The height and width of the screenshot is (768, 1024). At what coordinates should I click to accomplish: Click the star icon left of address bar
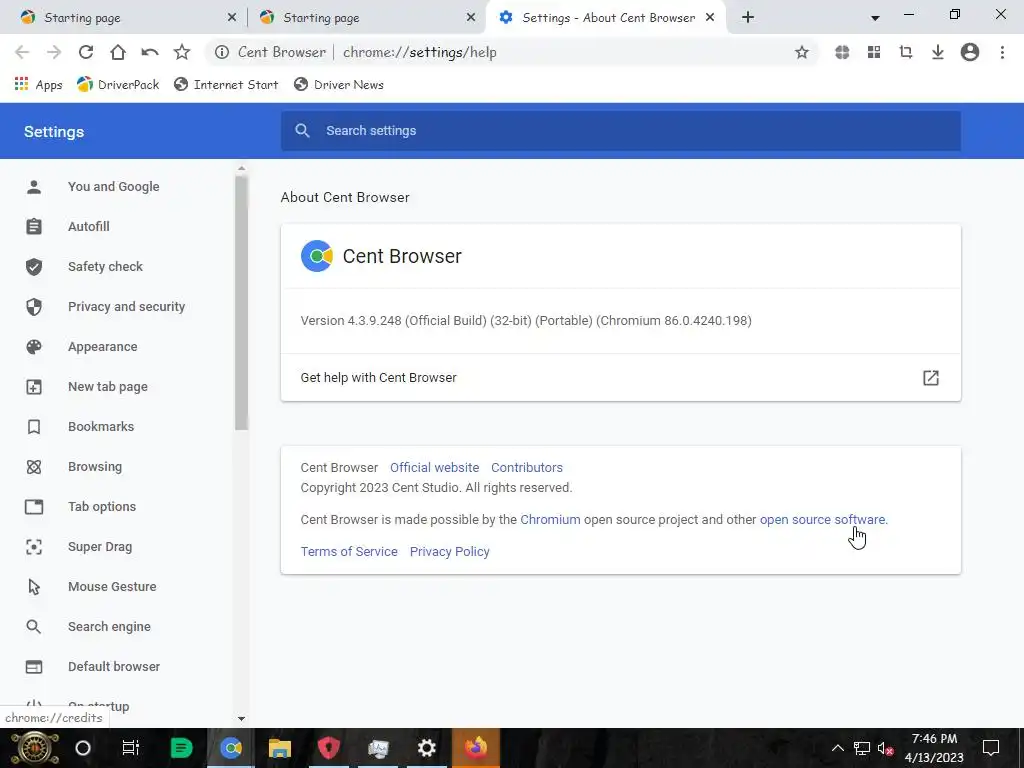point(182,52)
